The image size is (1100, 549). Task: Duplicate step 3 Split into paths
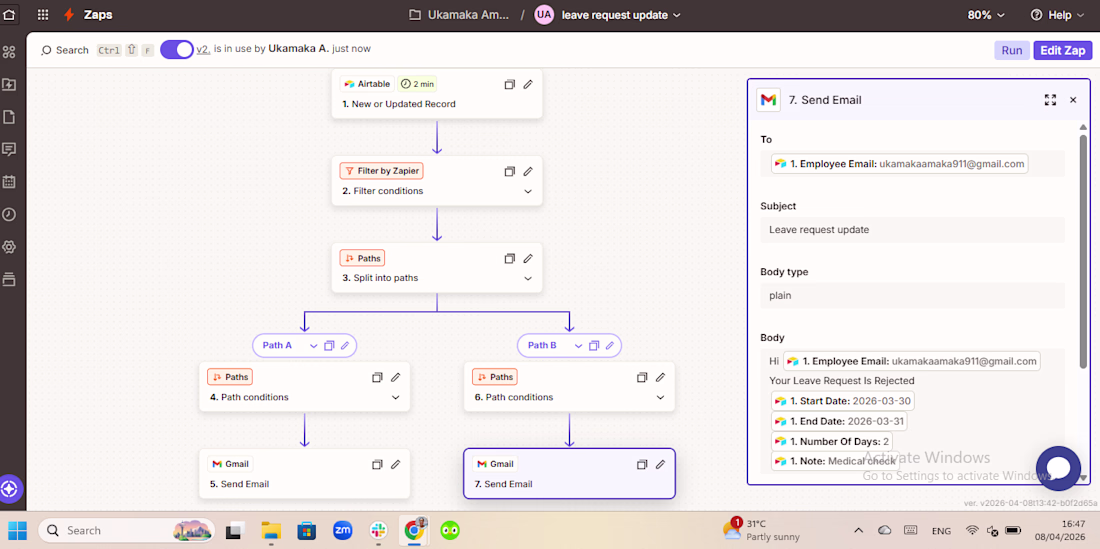(510, 258)
